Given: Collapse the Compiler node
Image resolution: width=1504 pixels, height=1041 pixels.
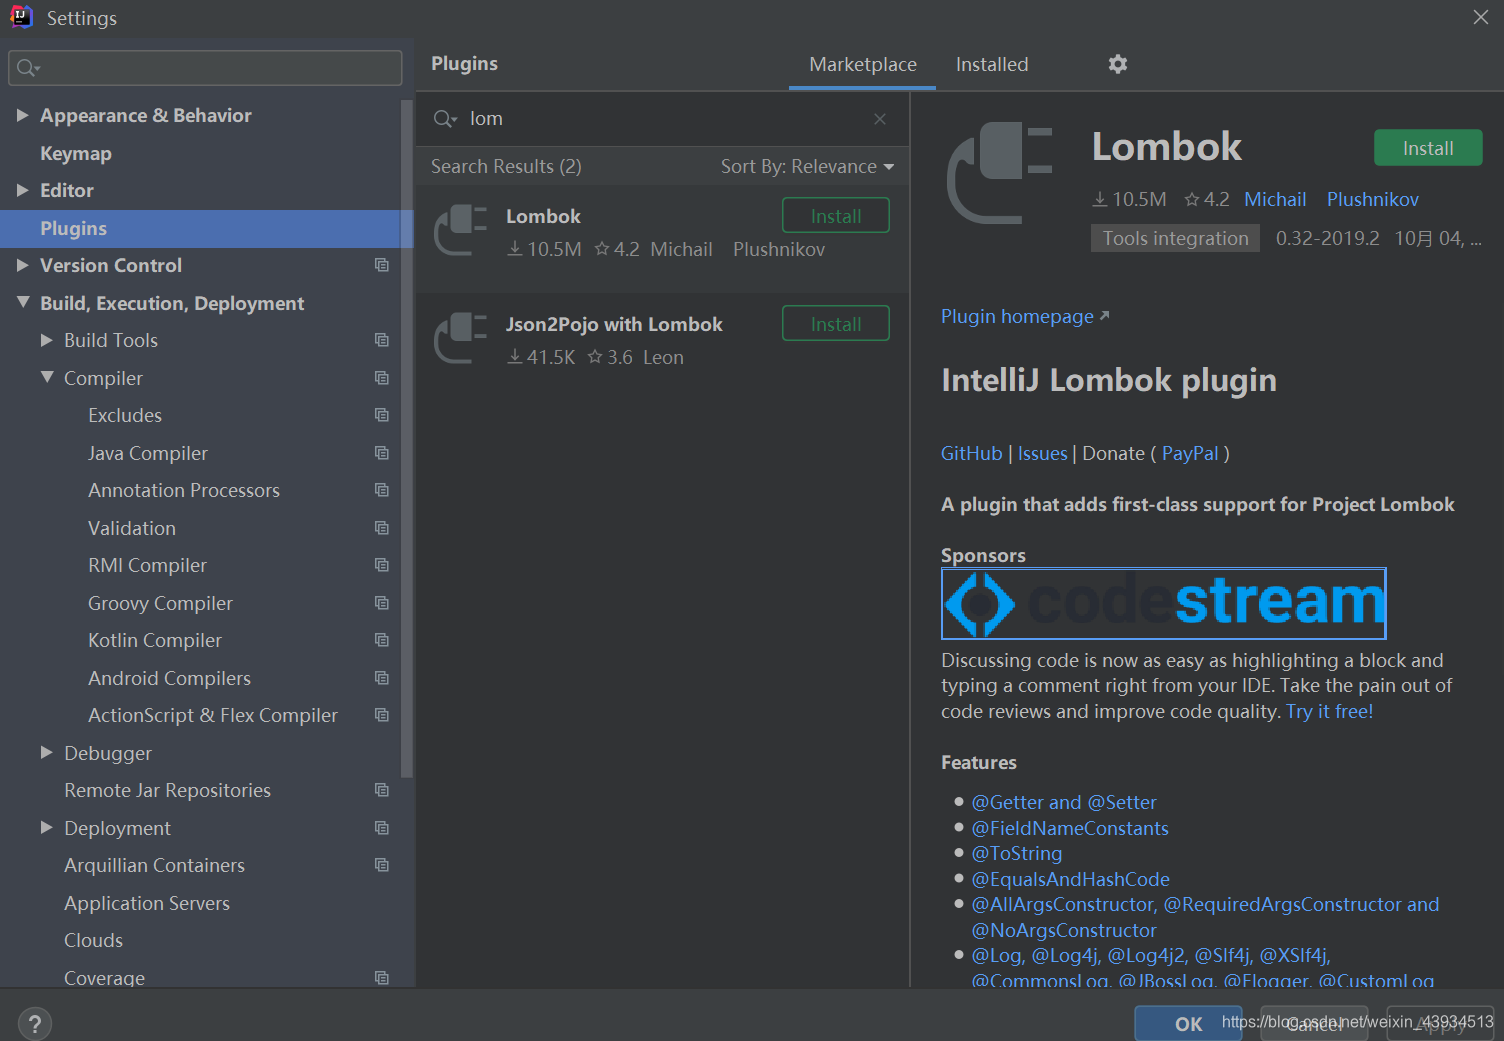Looking at the screenshot, I should pyautogui.click(x=46, y=377).
